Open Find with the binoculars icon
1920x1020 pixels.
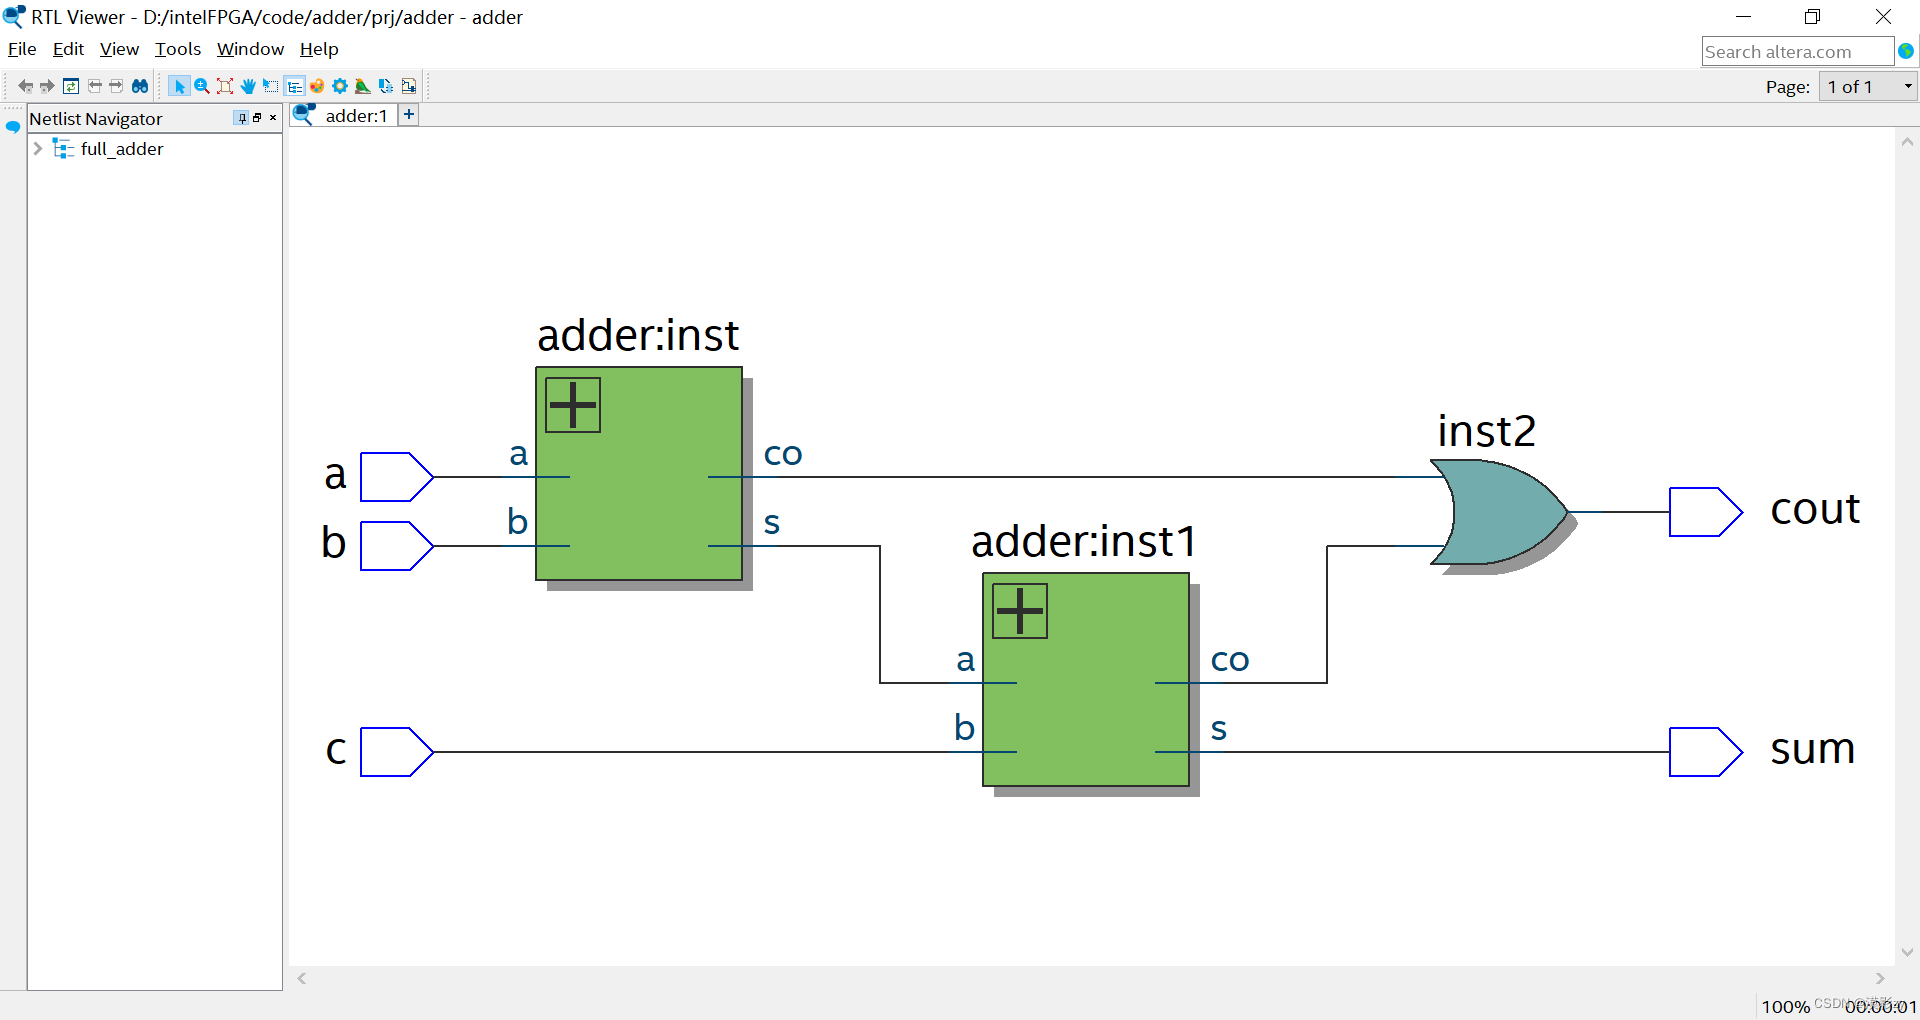coord(140,86)
